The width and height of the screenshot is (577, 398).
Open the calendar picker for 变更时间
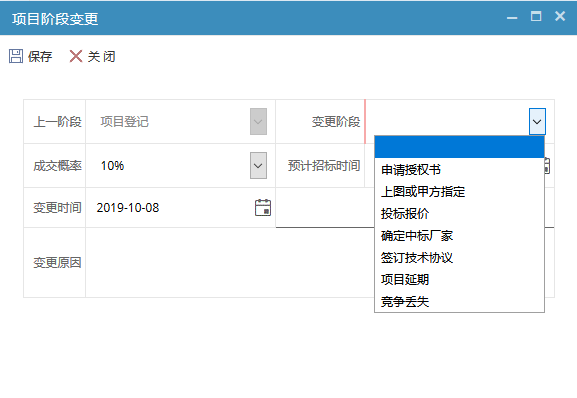click(x=263, y=207)
